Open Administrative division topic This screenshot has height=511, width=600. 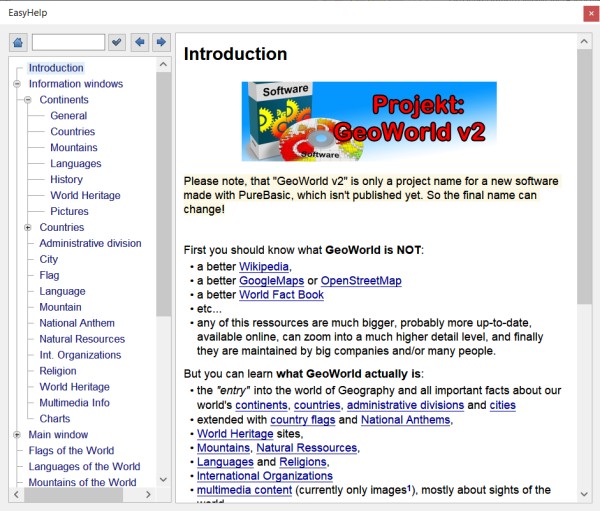pos(90,243)
